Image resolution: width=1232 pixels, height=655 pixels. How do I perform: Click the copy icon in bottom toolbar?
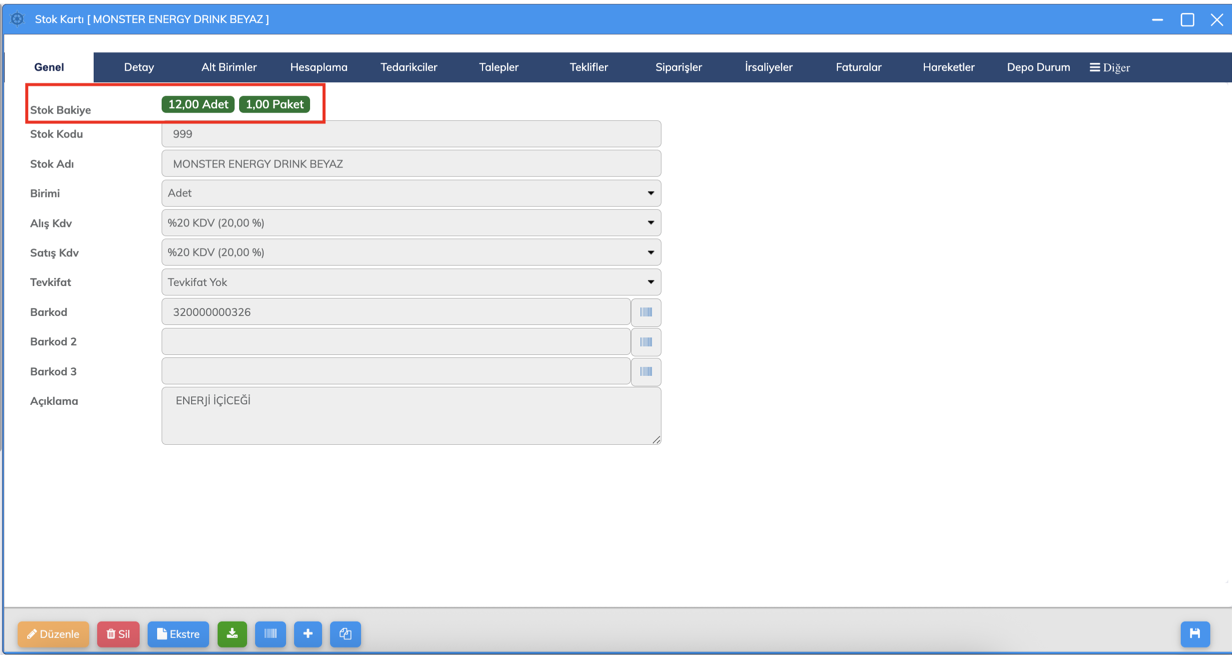(345, 634)
